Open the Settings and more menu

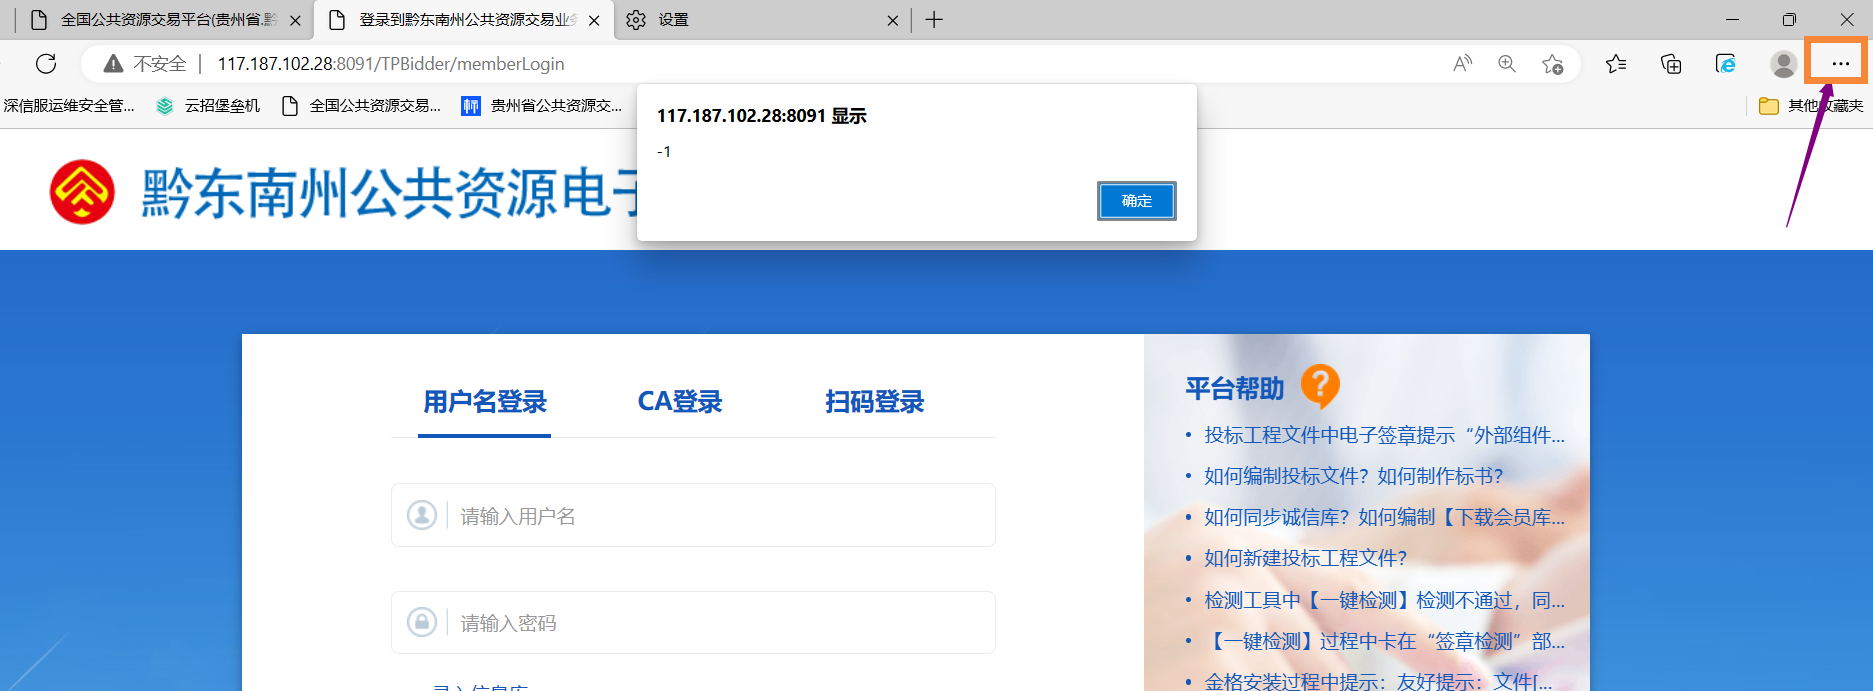pos(1840,63)
